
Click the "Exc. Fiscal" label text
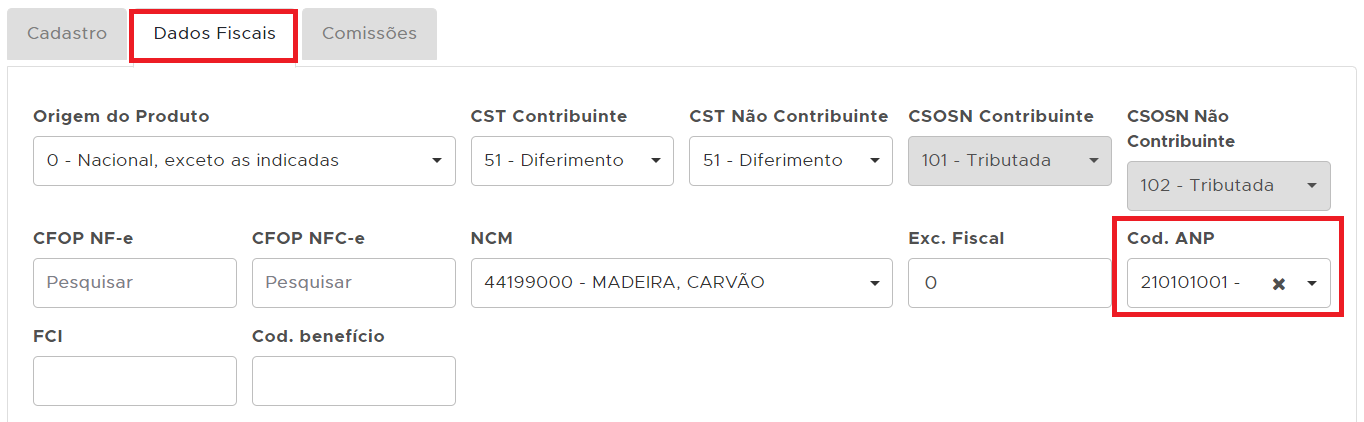956,238
